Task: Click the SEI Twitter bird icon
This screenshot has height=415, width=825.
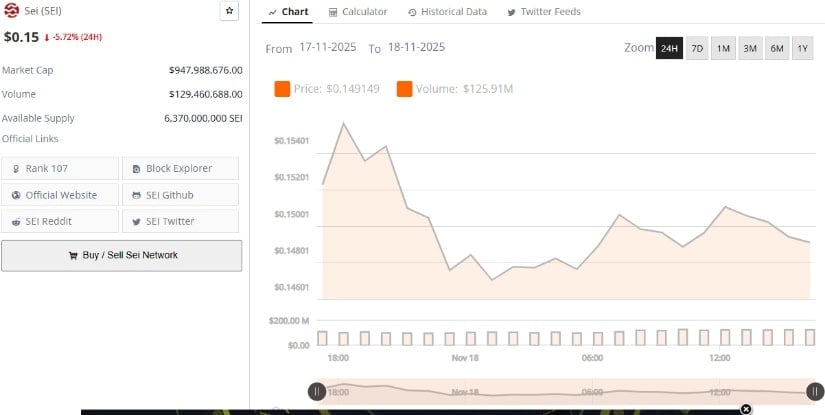Action: [x=135, y=221]
